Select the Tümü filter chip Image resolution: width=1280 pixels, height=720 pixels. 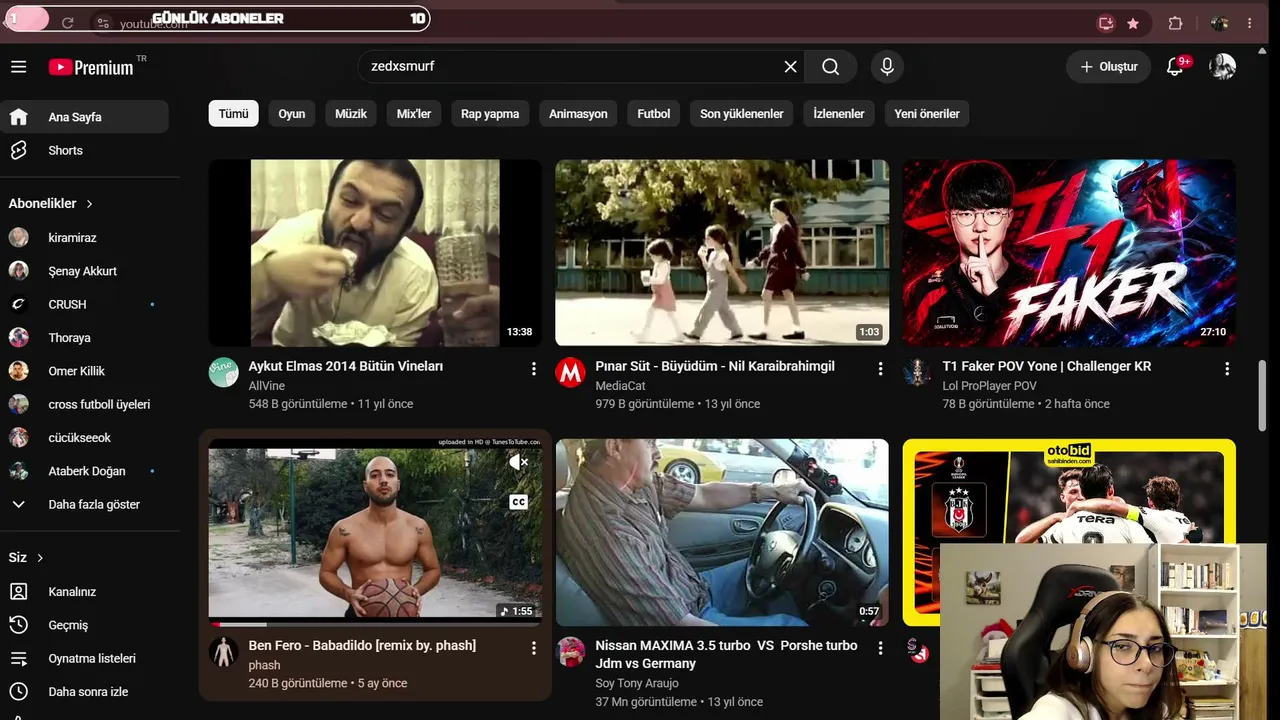coord(234,114)
